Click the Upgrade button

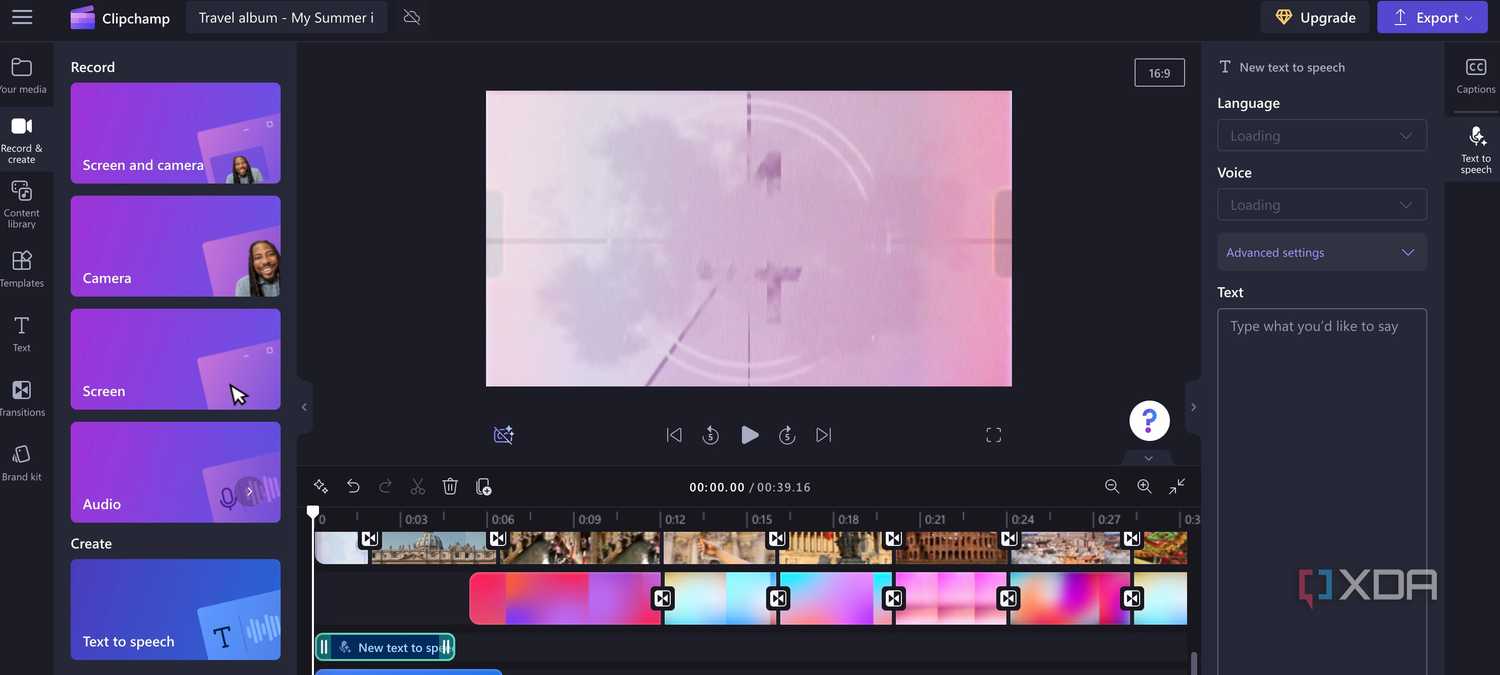click(1315, 17)
